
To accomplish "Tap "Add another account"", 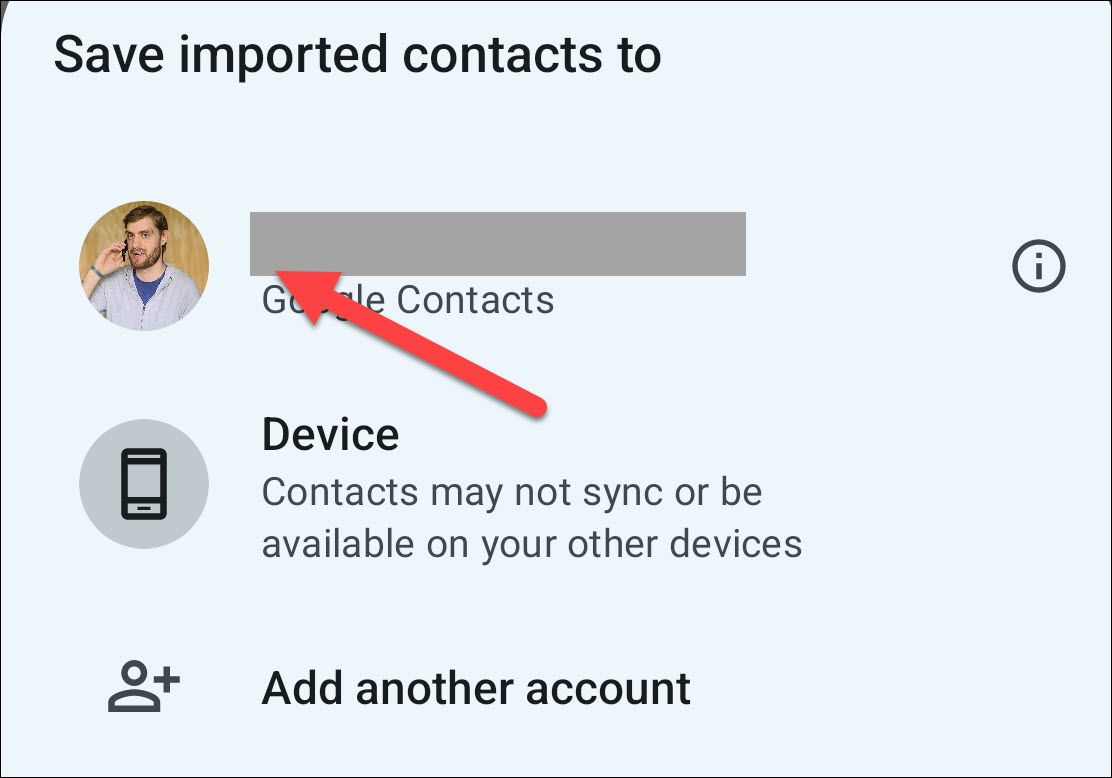I will pyautogui.click(x=476, y=689).
